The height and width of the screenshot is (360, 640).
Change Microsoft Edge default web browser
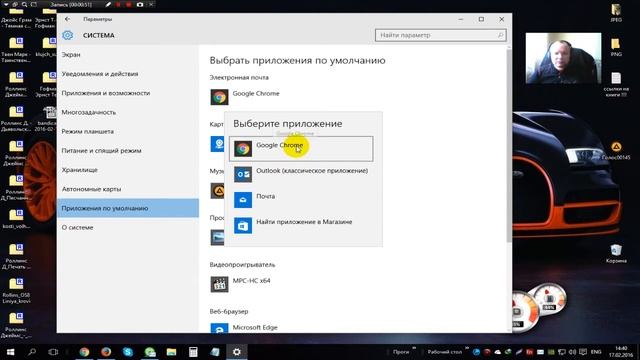[255, 327]
